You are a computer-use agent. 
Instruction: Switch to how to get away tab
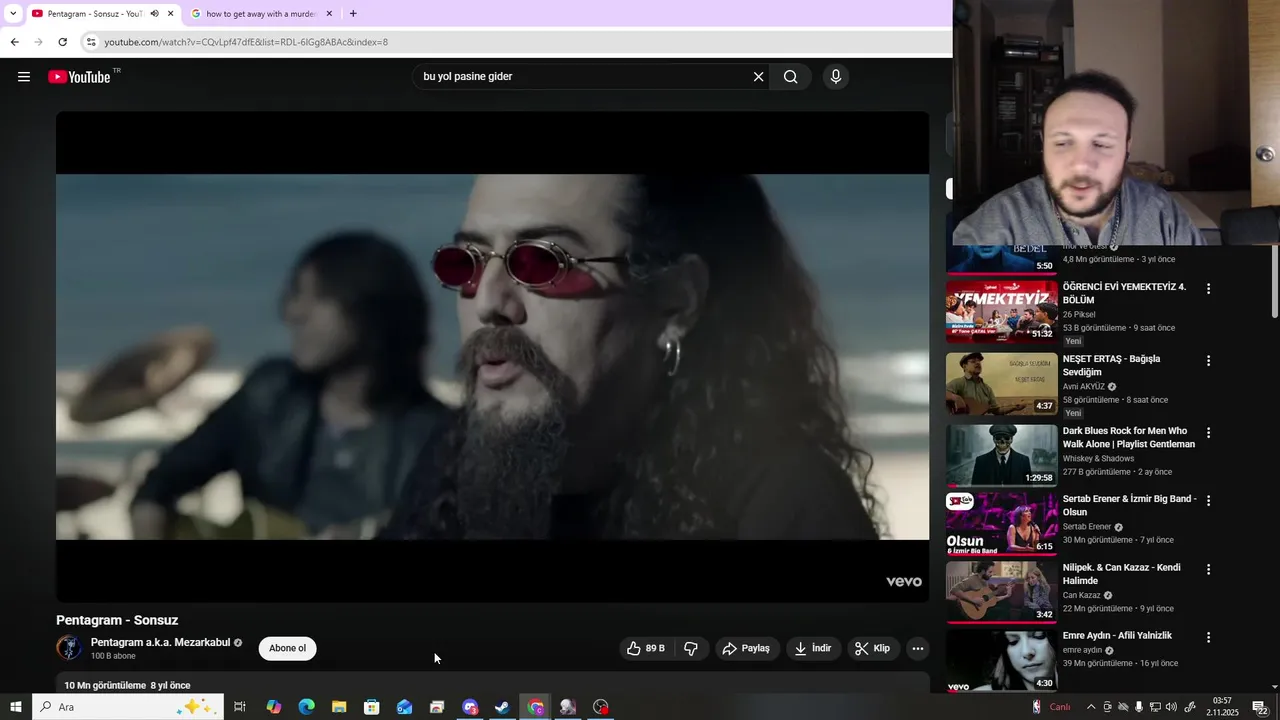[x=260, y=14]
